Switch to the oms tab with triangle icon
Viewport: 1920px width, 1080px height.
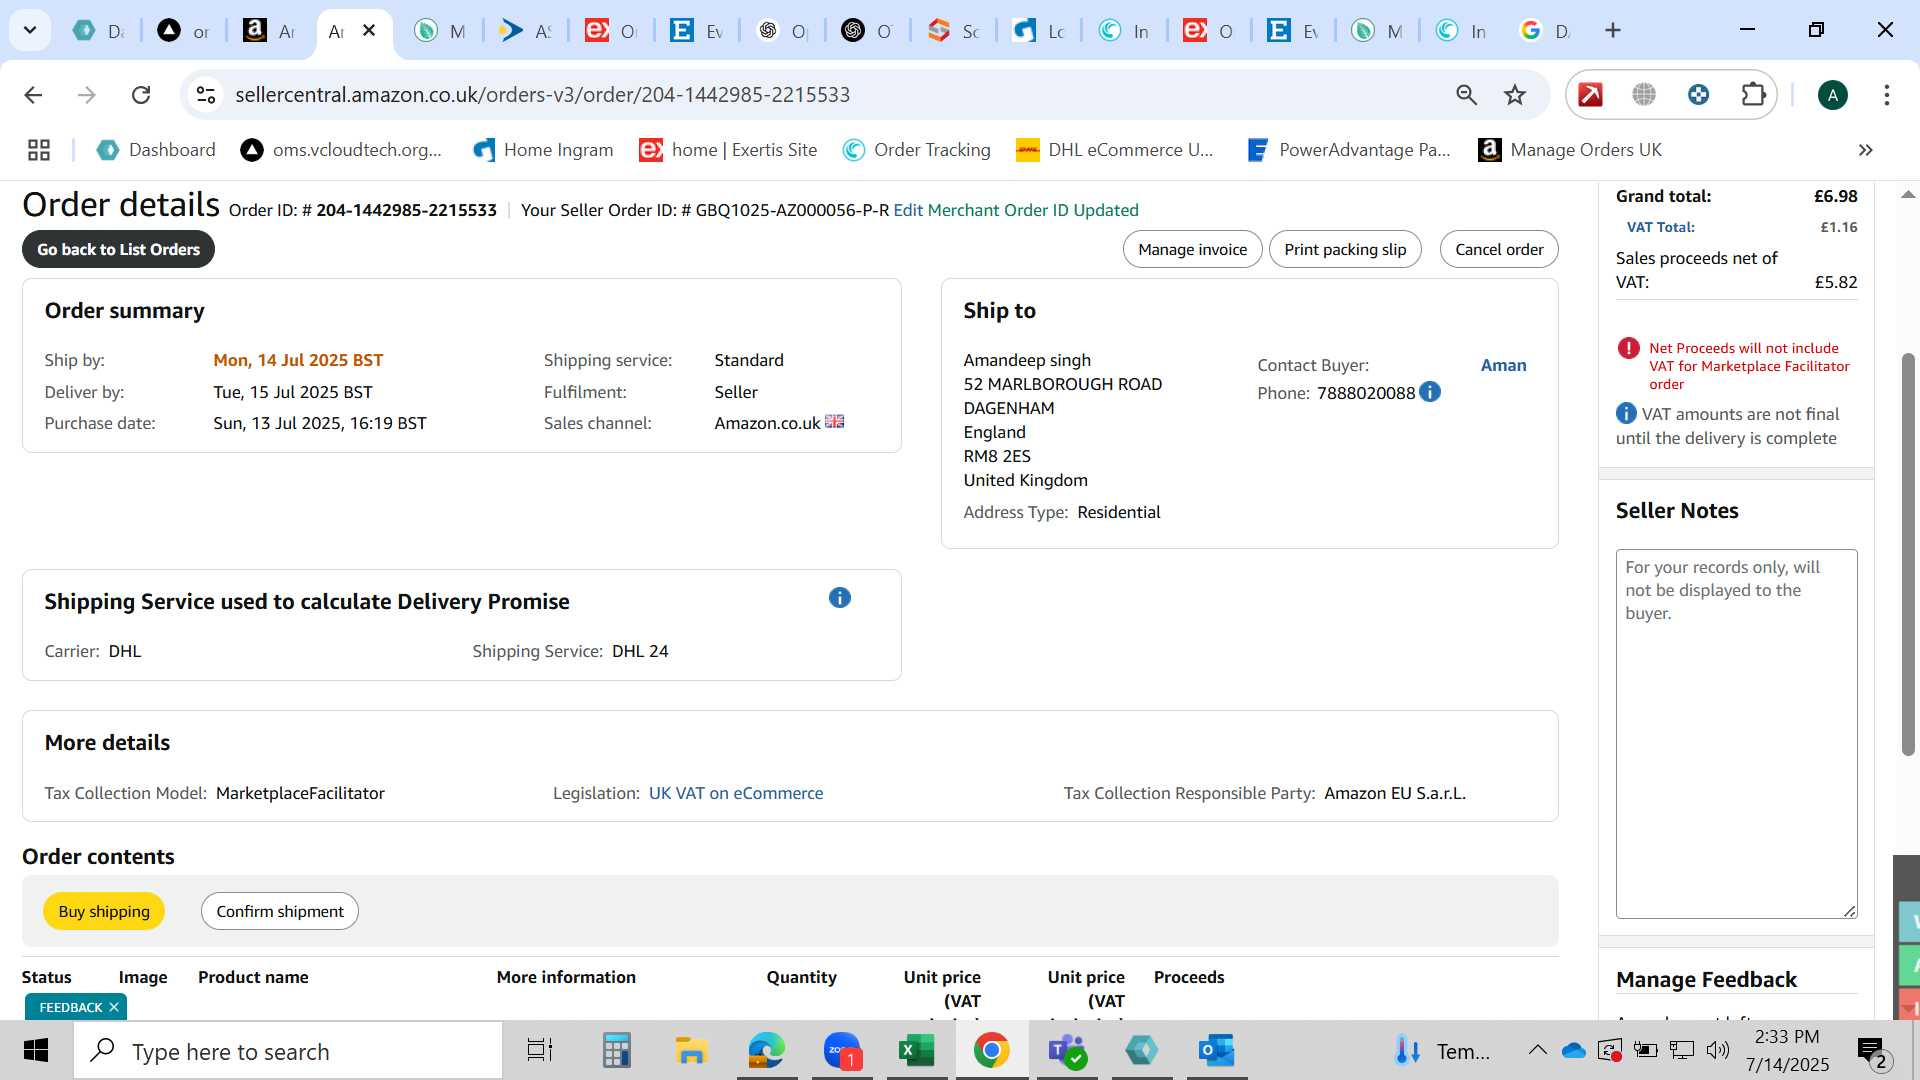pyautogui.click(x=183, y=30)
